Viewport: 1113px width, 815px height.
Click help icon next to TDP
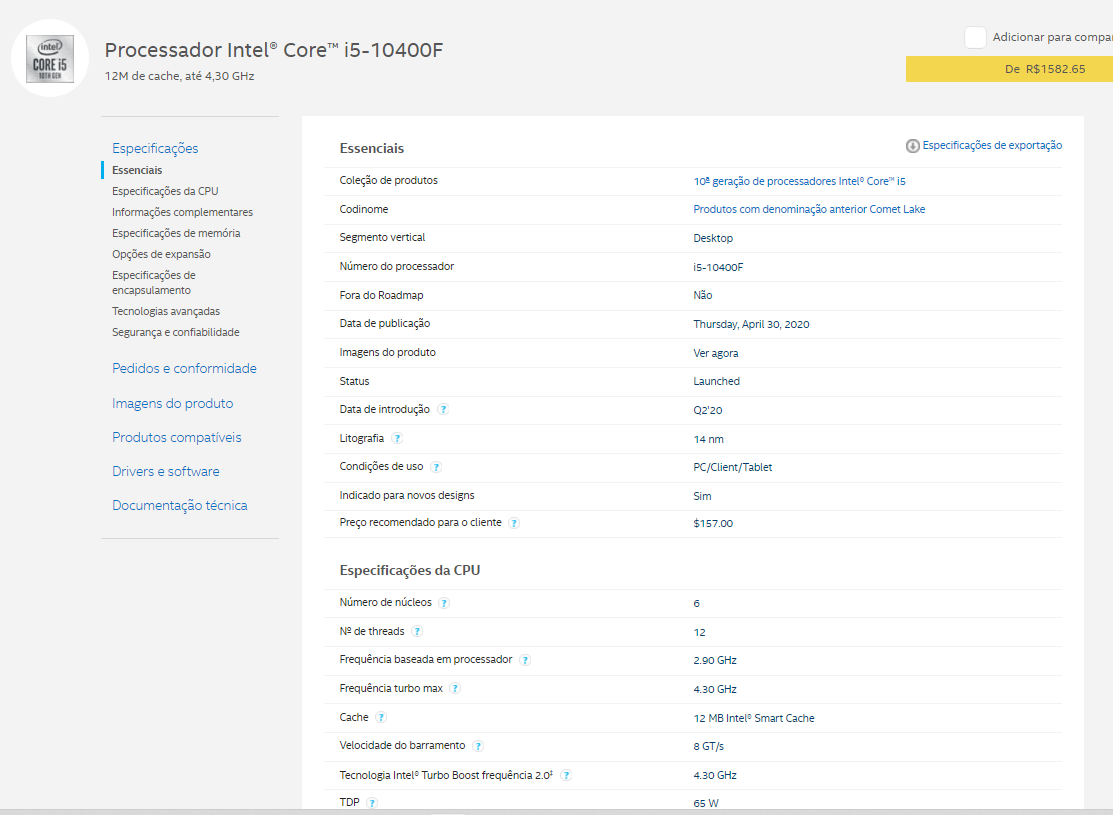pyautogui.click(x=373, y=803)
